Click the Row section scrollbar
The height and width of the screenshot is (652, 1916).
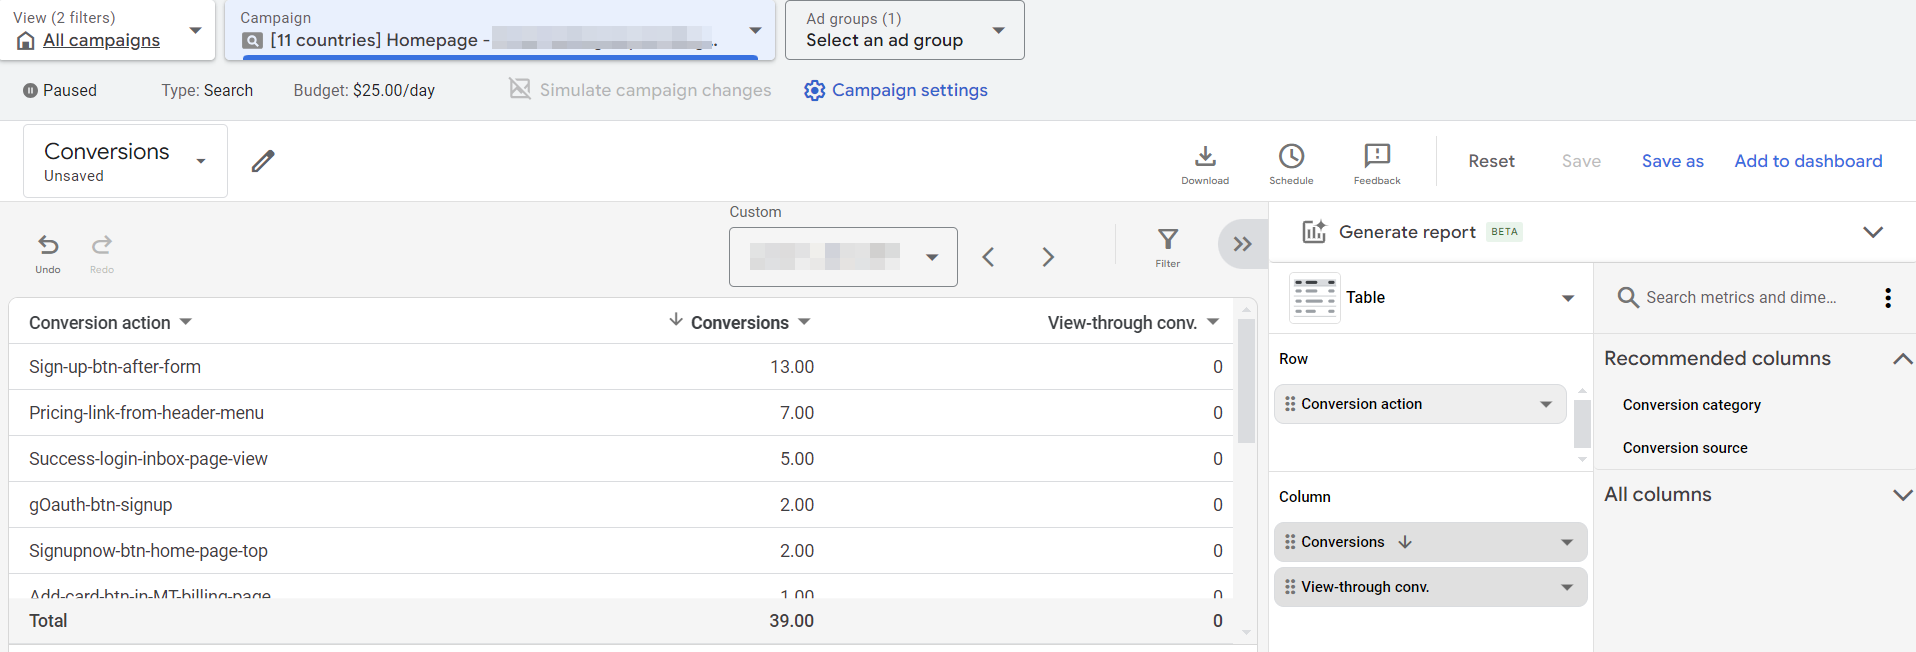[x=1582, y=424]
